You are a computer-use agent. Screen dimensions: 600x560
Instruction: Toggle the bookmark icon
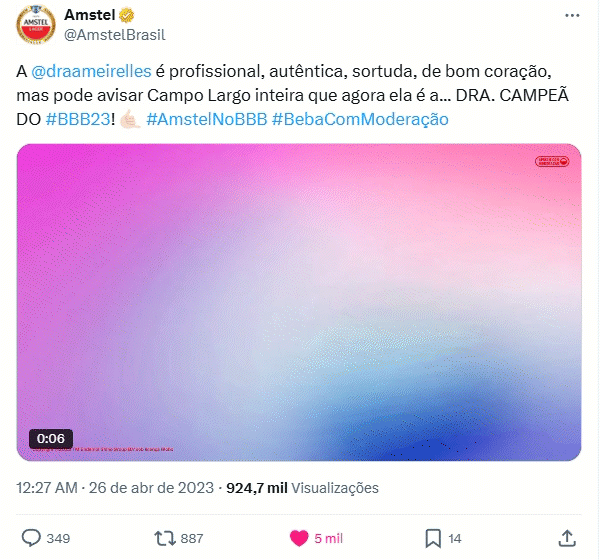[x=433, y=538]
